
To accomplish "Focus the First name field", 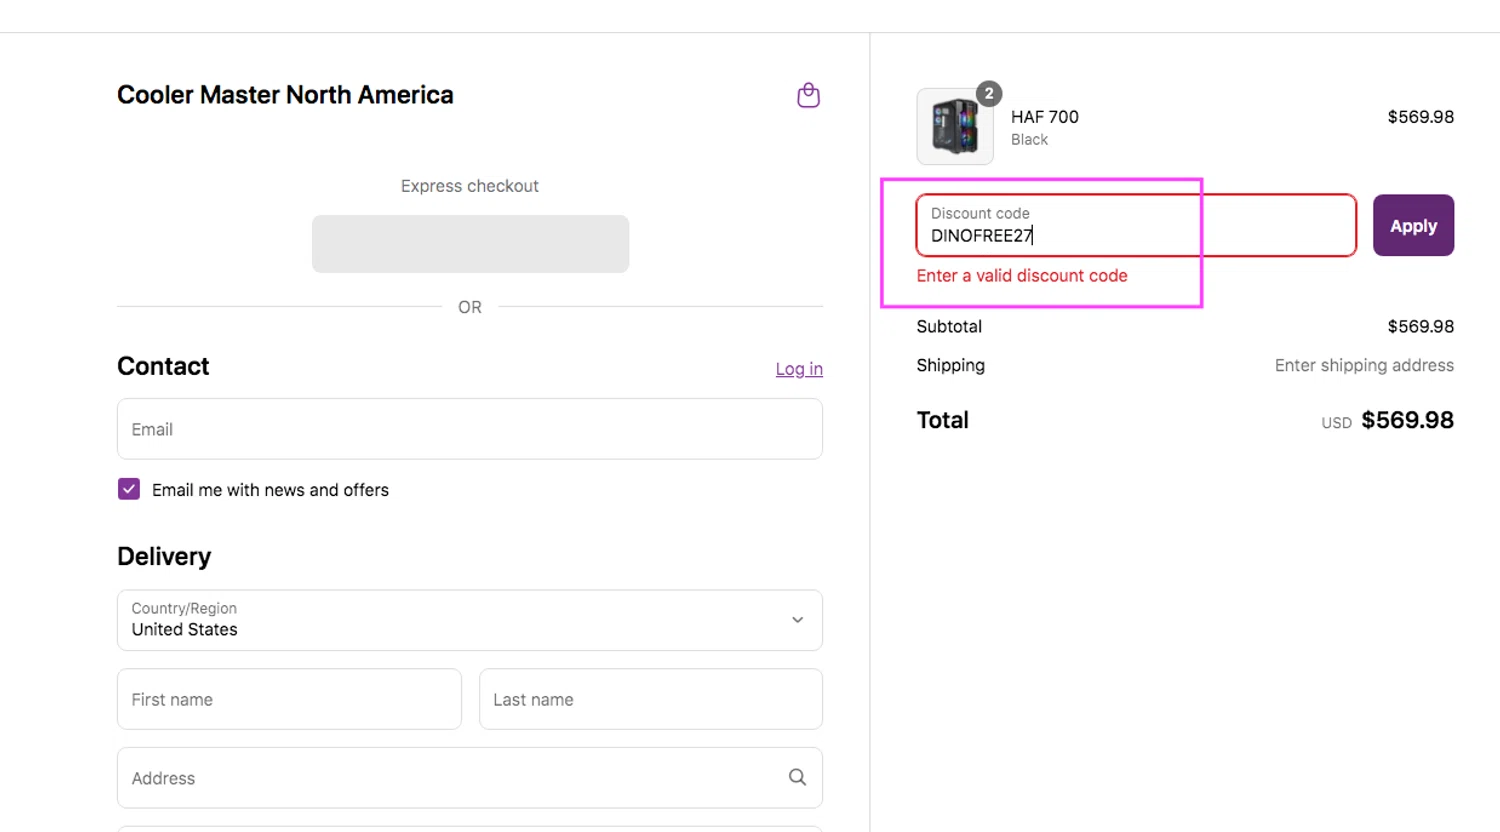I will click(289, 699).
